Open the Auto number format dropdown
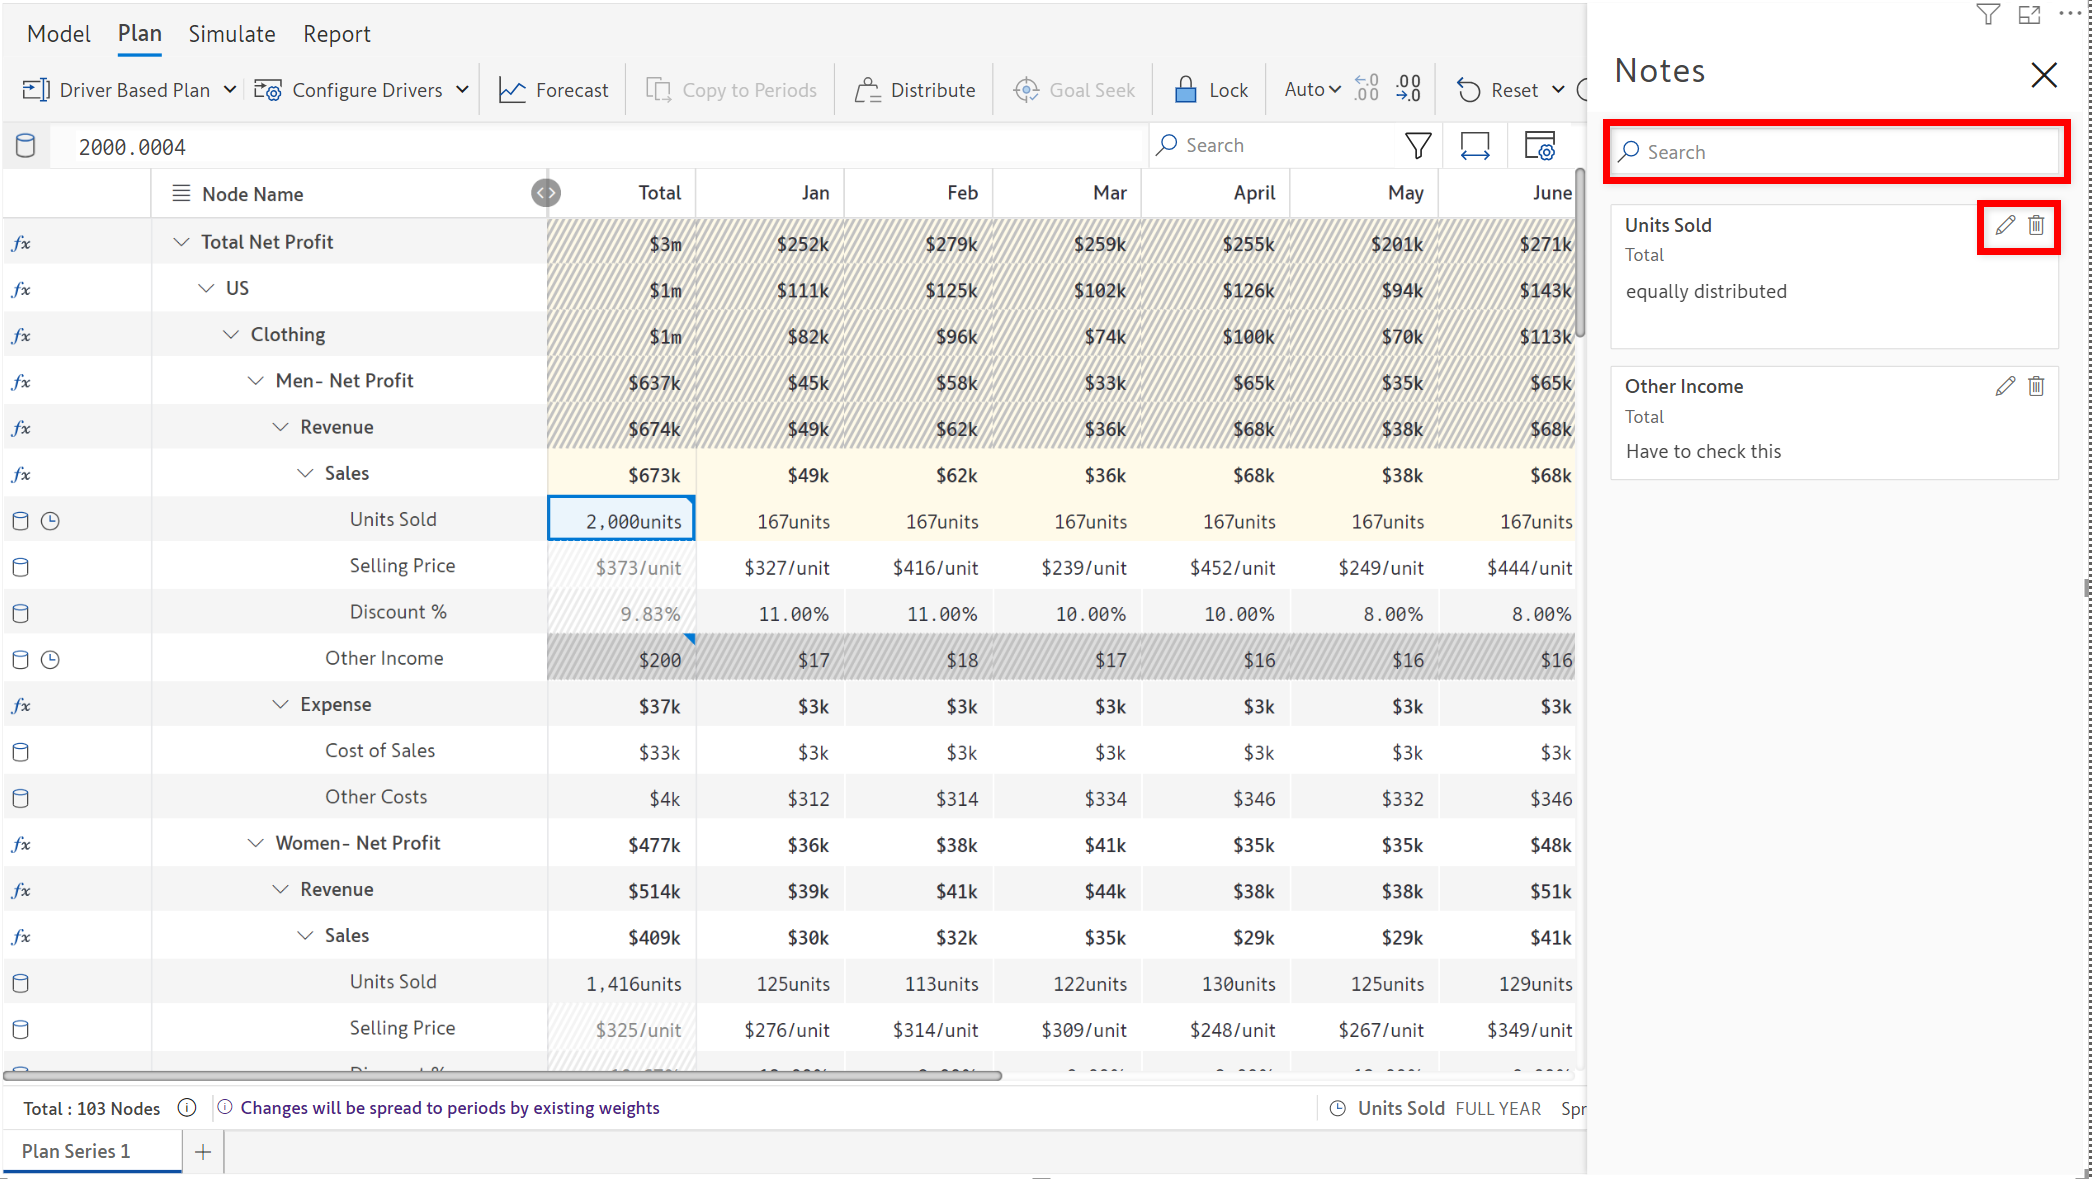Viewport: 2092px width, 1179px height. click(x=1312, y=90)
